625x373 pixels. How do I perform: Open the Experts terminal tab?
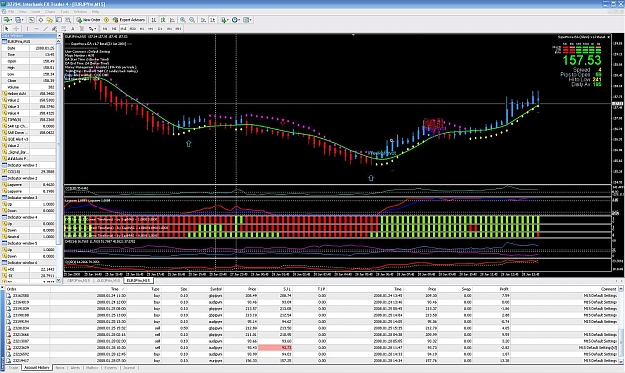coord(111,368)
